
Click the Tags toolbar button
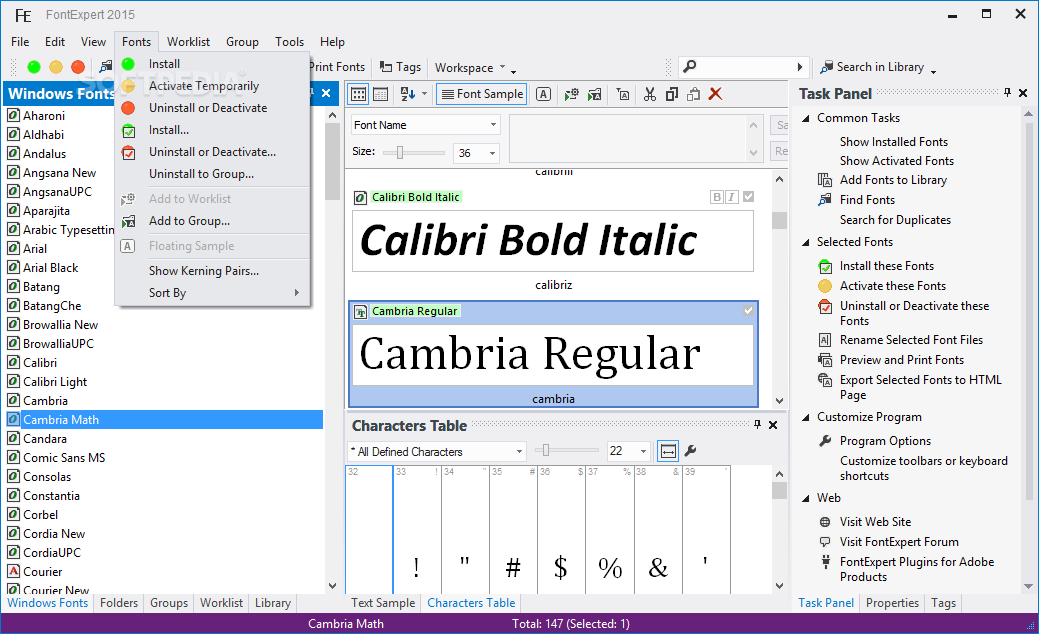tap(400, 67)
